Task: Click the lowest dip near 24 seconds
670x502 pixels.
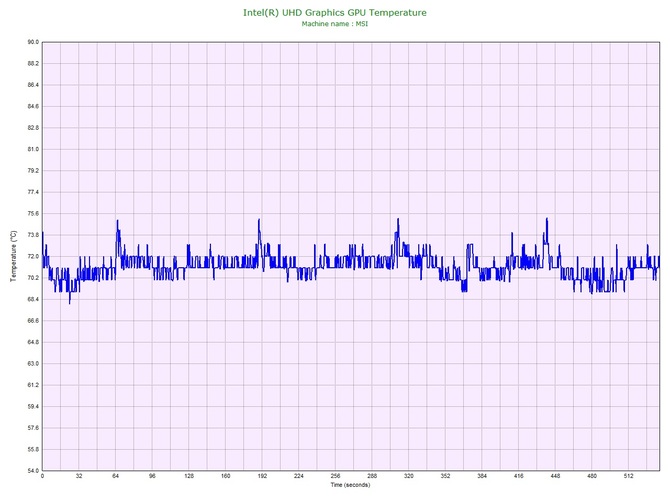Action: click(x=70, y=302)
